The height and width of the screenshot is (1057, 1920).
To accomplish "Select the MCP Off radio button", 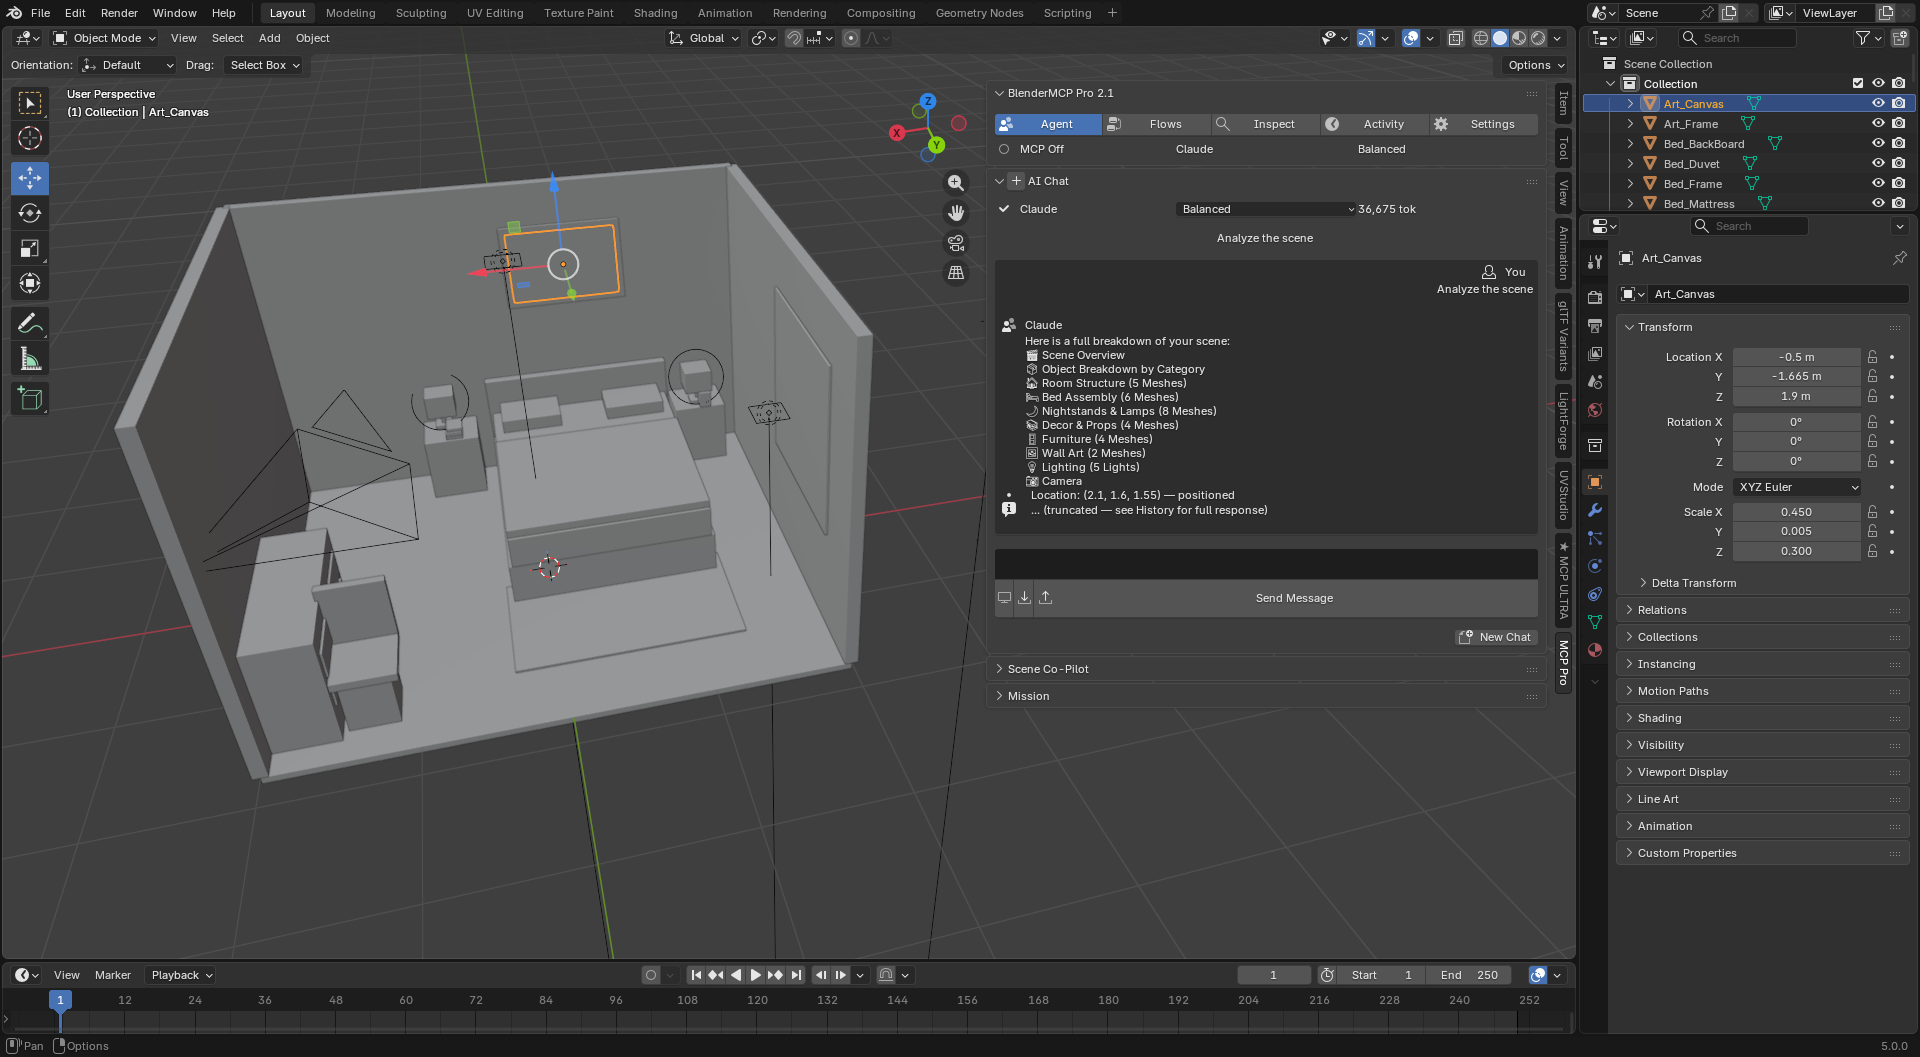I will (1004, 149).
